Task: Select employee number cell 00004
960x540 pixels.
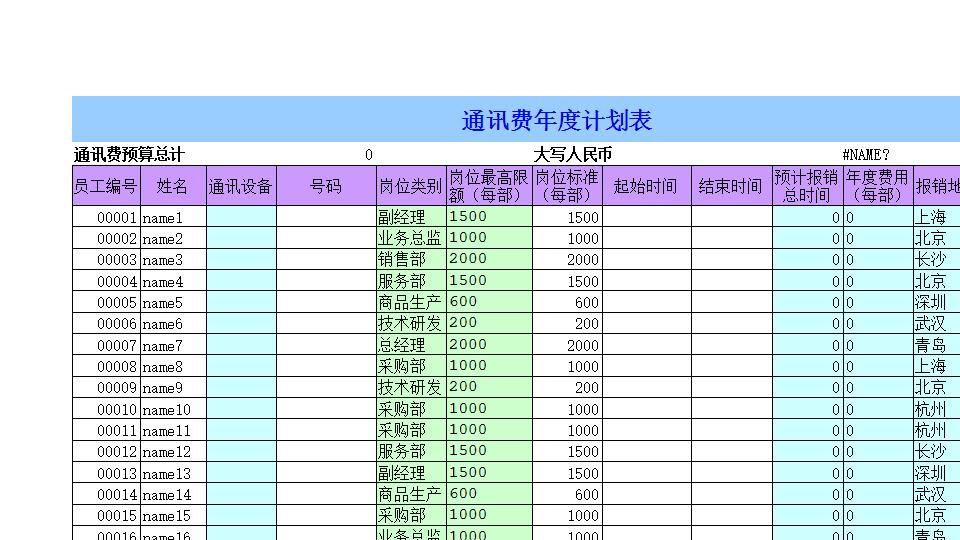Action: (x=107, y=281)
